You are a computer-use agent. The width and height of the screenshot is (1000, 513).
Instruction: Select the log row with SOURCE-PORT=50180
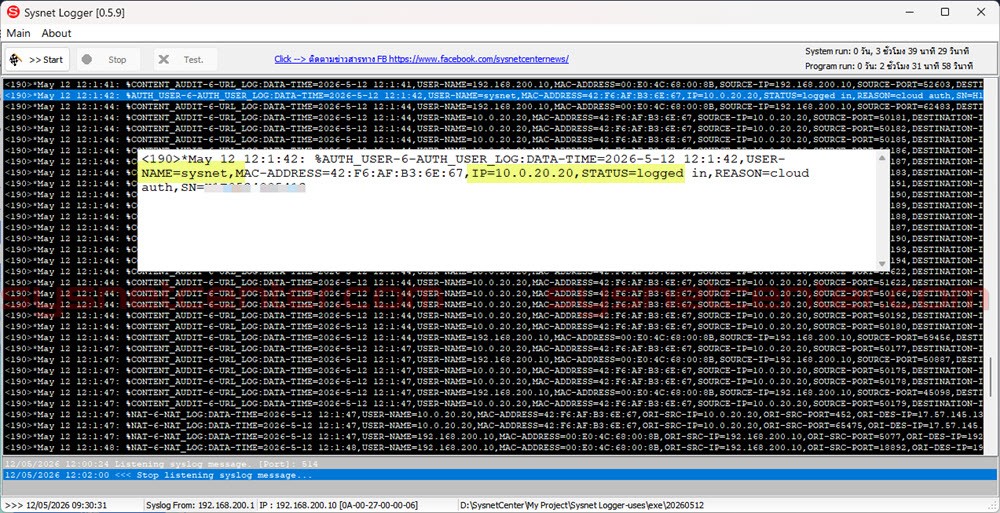(x=493, y=327)
